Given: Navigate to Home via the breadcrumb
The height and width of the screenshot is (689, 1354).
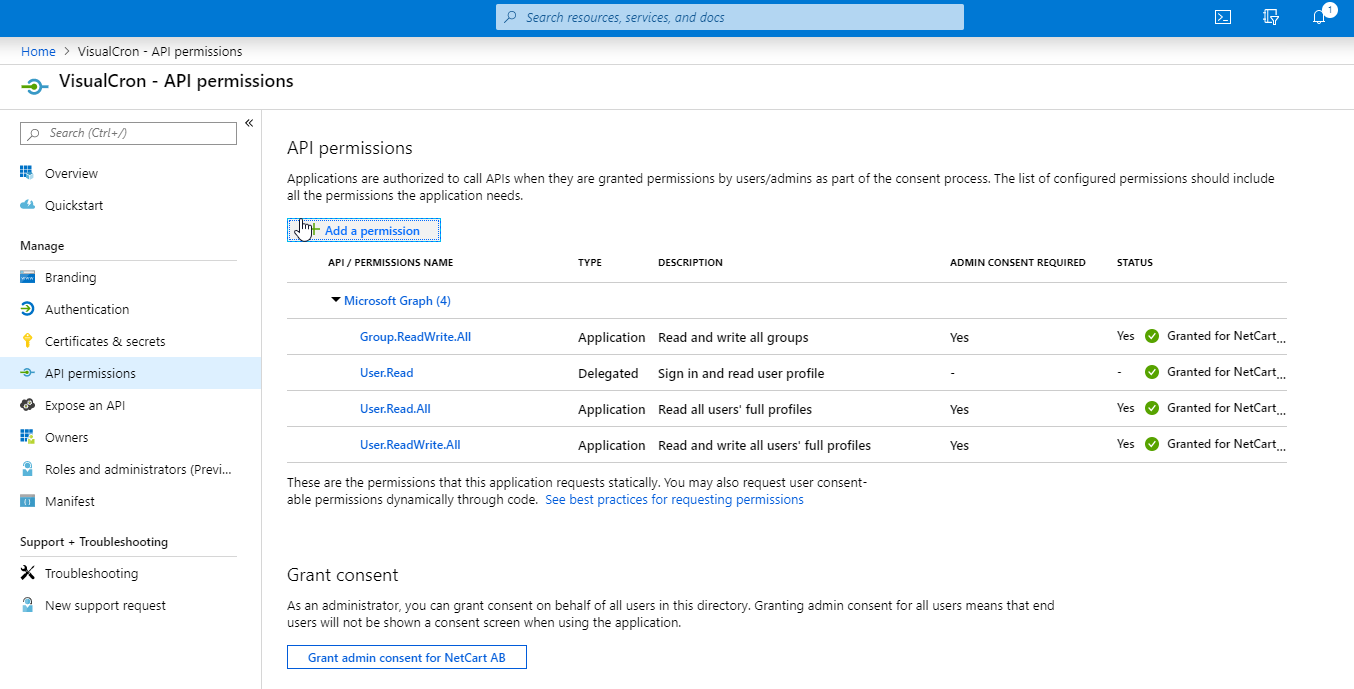Looking at the screenshot, I should (38, 51).
